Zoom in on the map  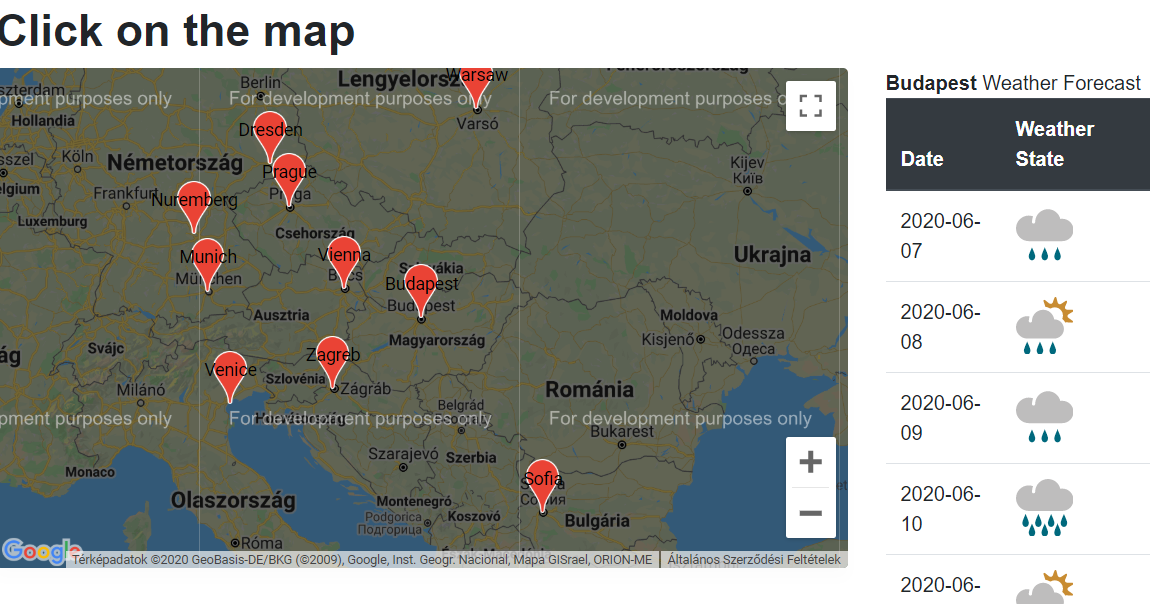[810, 461]
